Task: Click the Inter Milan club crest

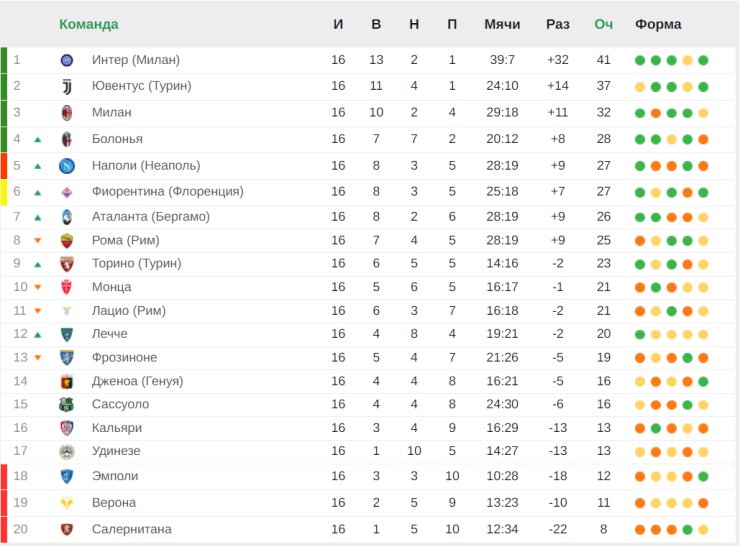Action: click(67, 60)
